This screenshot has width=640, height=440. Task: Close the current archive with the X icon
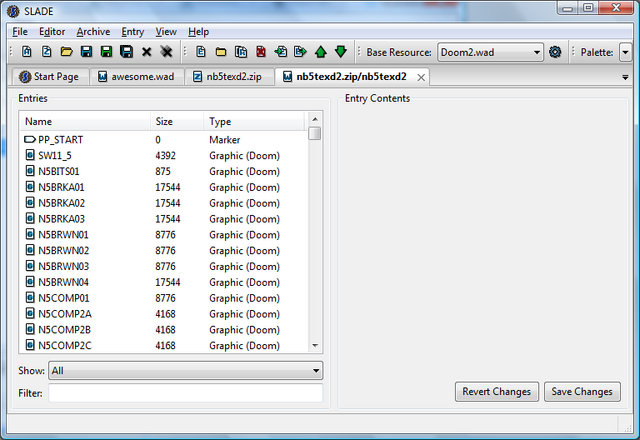(147, 52)
